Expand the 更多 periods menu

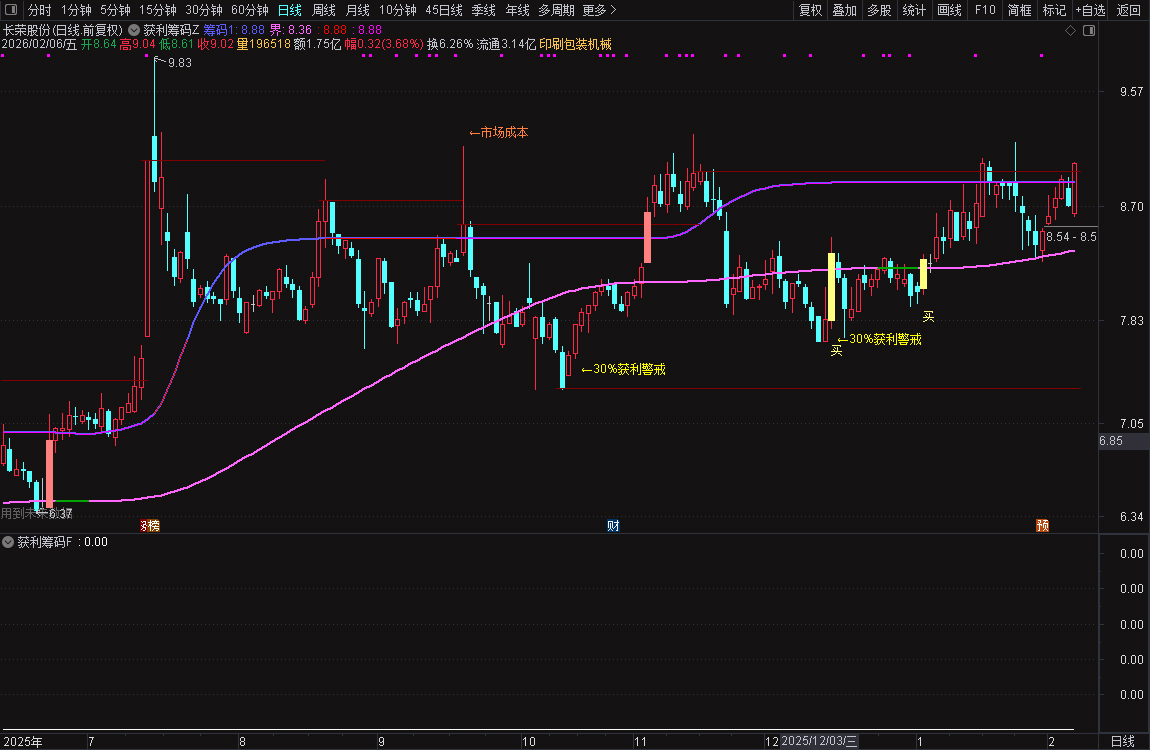click(598, 10)
